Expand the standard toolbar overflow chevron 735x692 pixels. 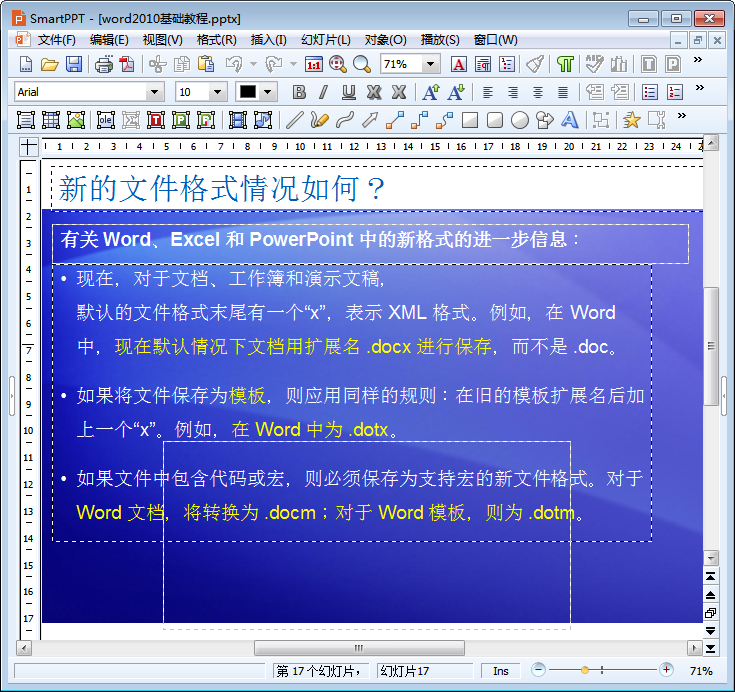[x=698, y=60]
